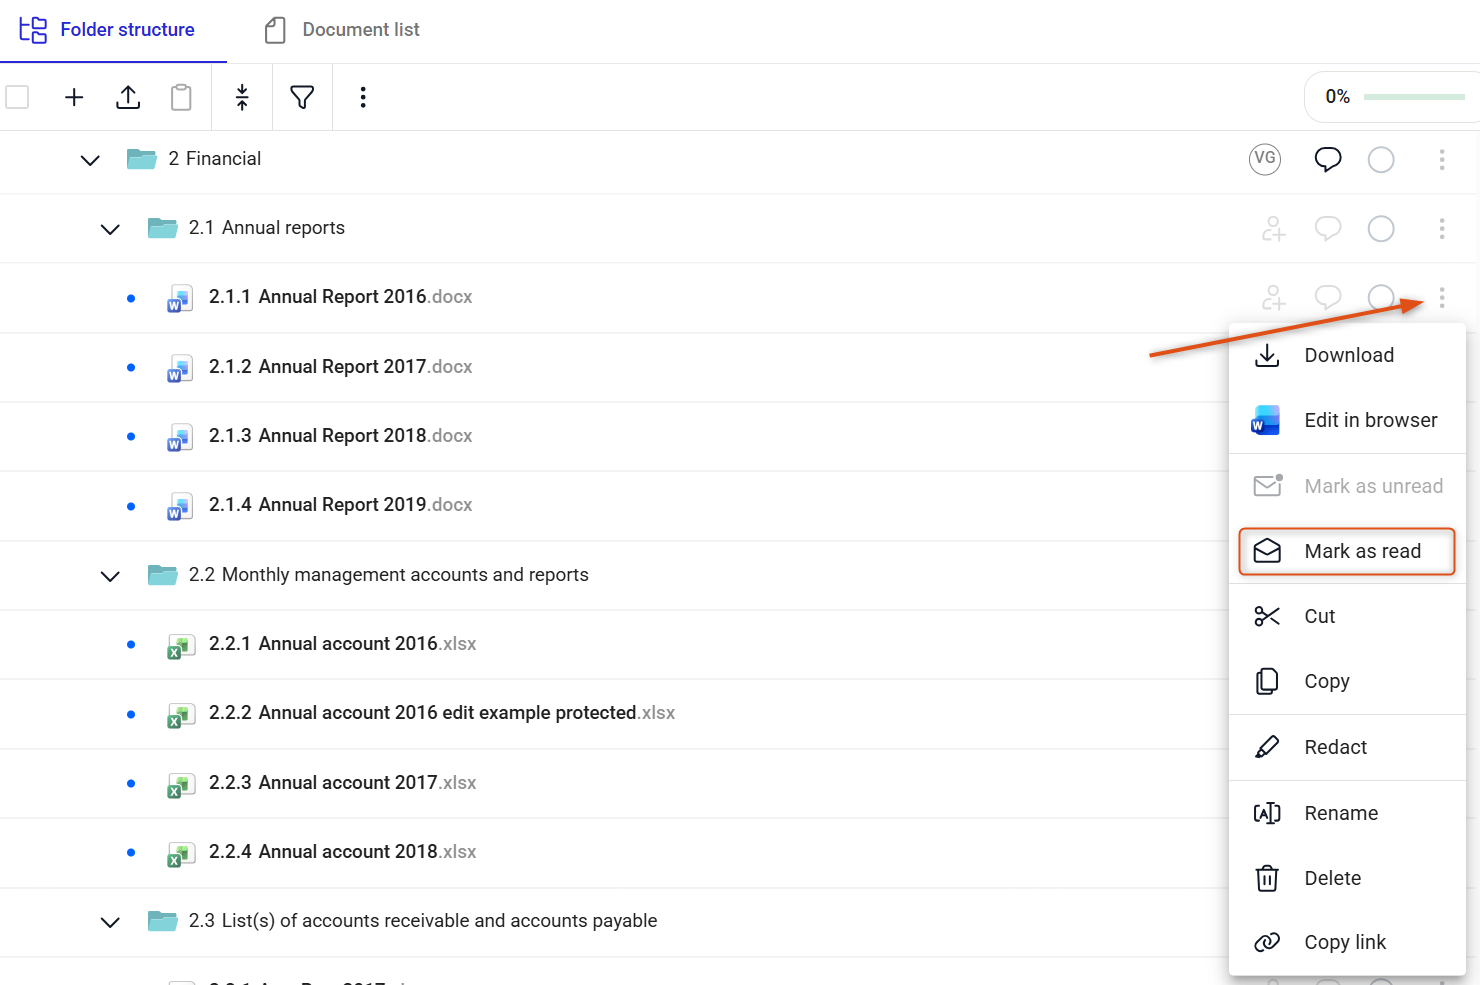This screenshot has height=985, width=1480.
Task: Click the upload icon in the toolbar
Action: [x=128, y=97]
